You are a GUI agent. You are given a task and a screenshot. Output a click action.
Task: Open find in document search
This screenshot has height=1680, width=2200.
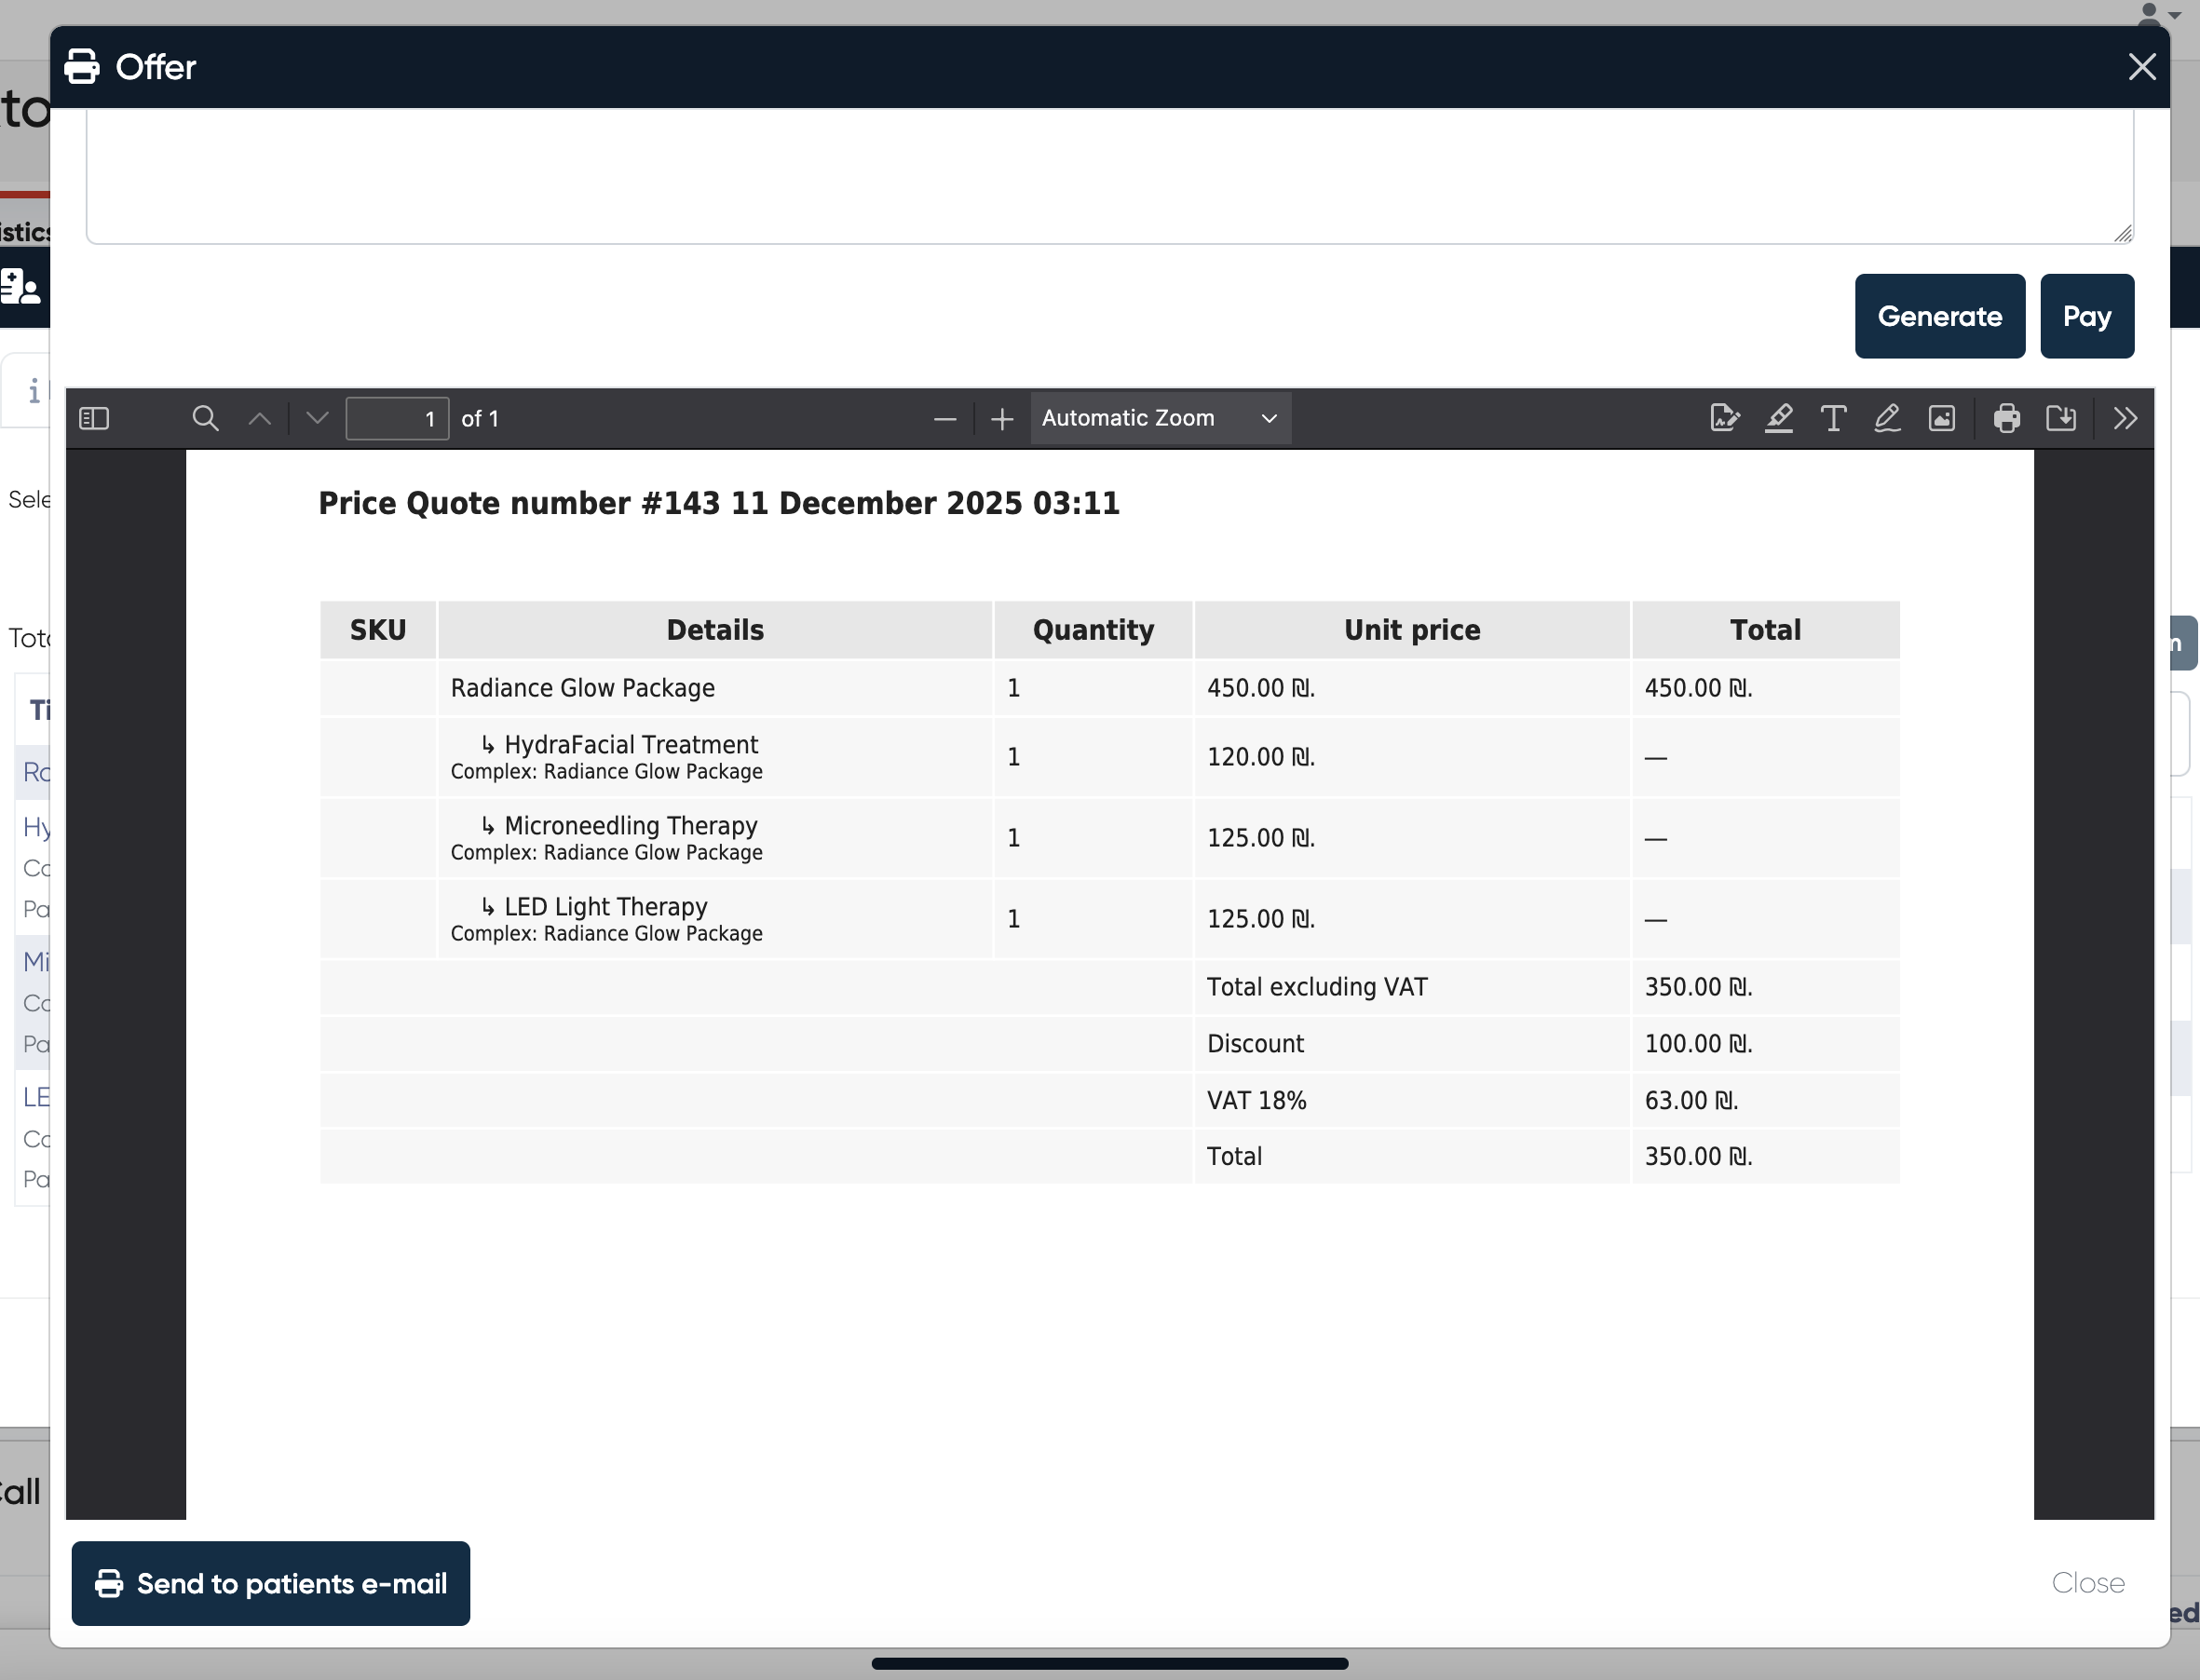(x=205, y=418)
